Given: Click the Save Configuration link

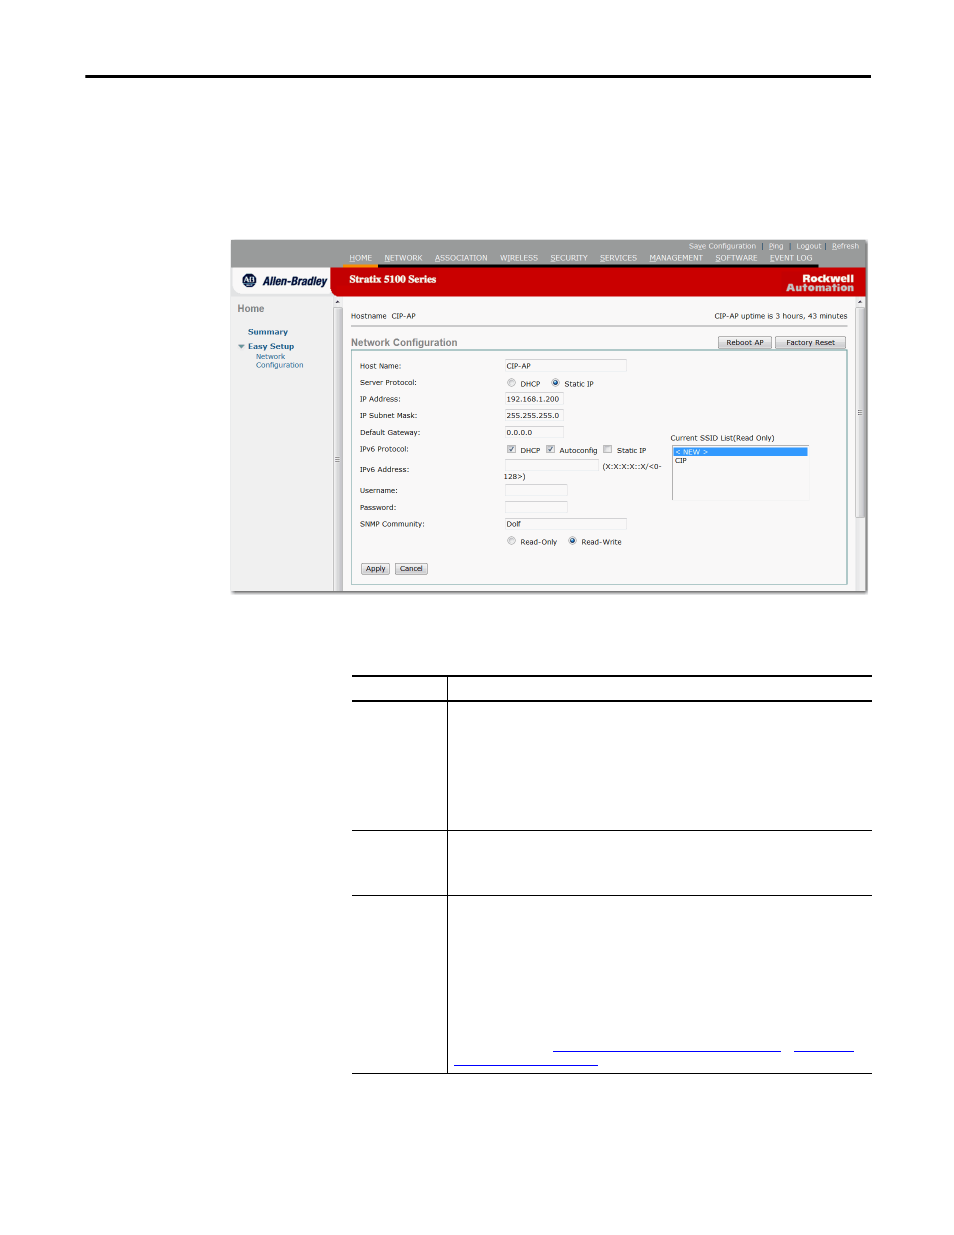Looking at the screenshot, I should coord(722,246).
